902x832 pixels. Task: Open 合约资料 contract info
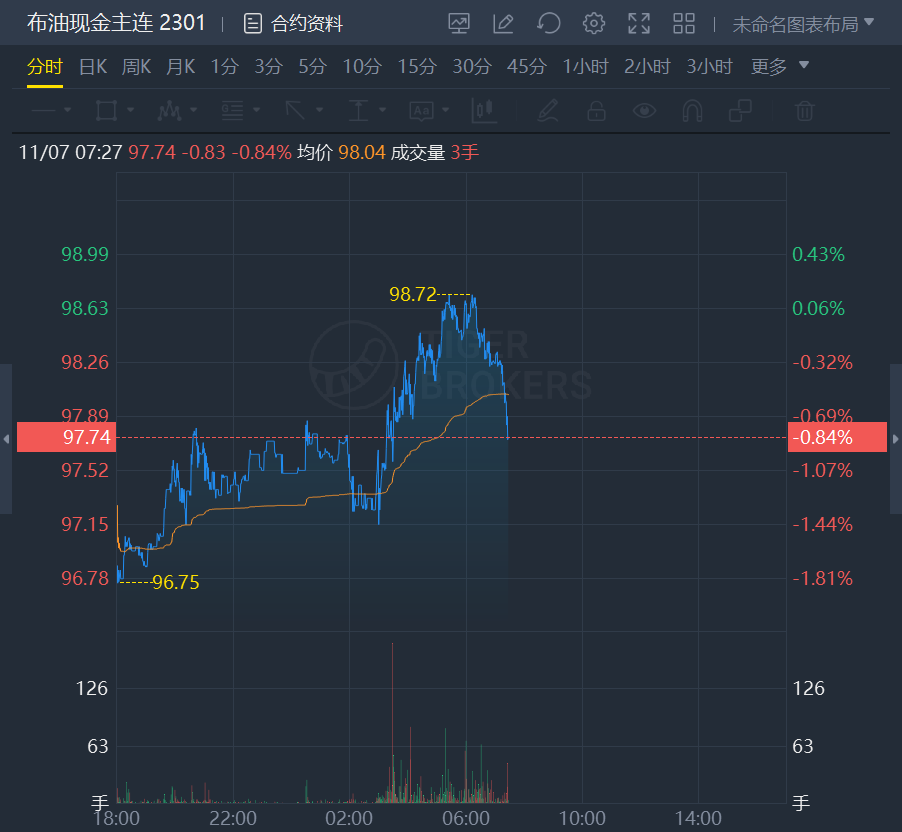tap(294, 23)
